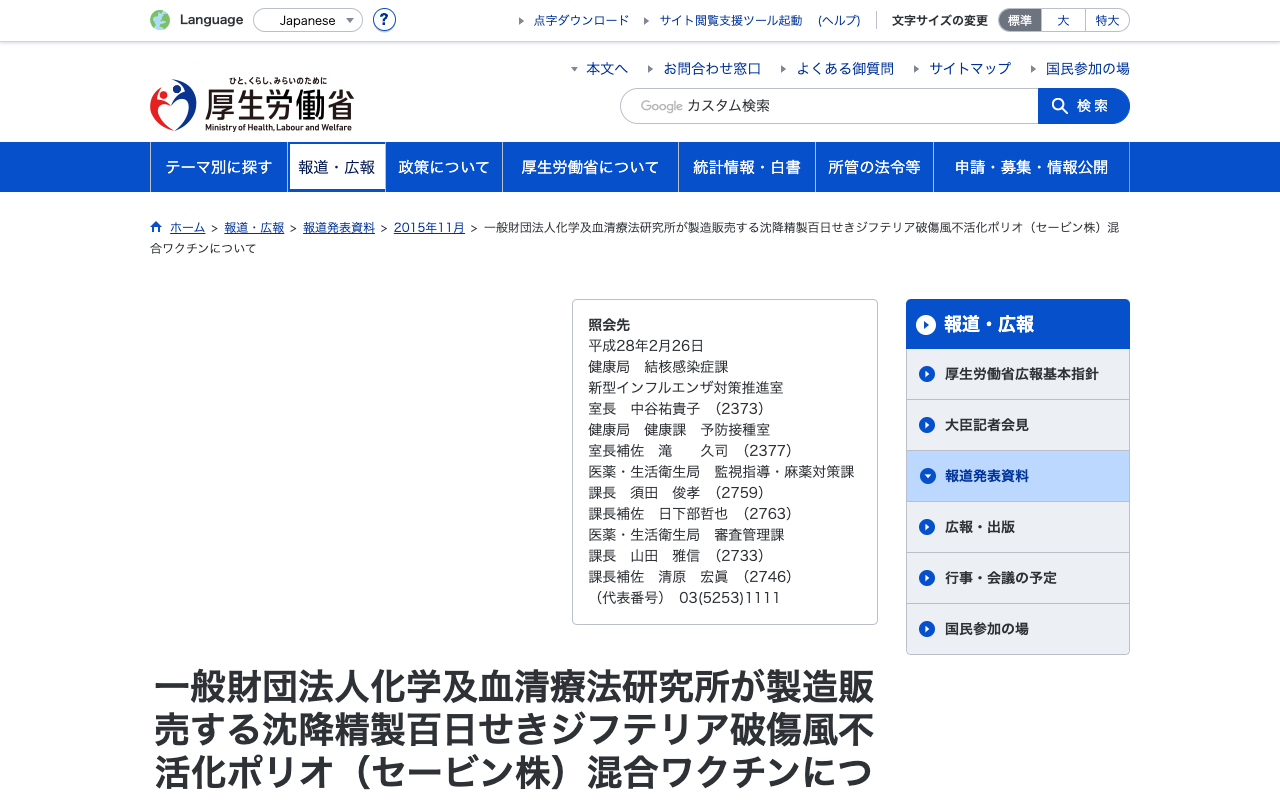Click the date 平成28年2月26日
Screen dimensions: 1280x800
point(646,346)
